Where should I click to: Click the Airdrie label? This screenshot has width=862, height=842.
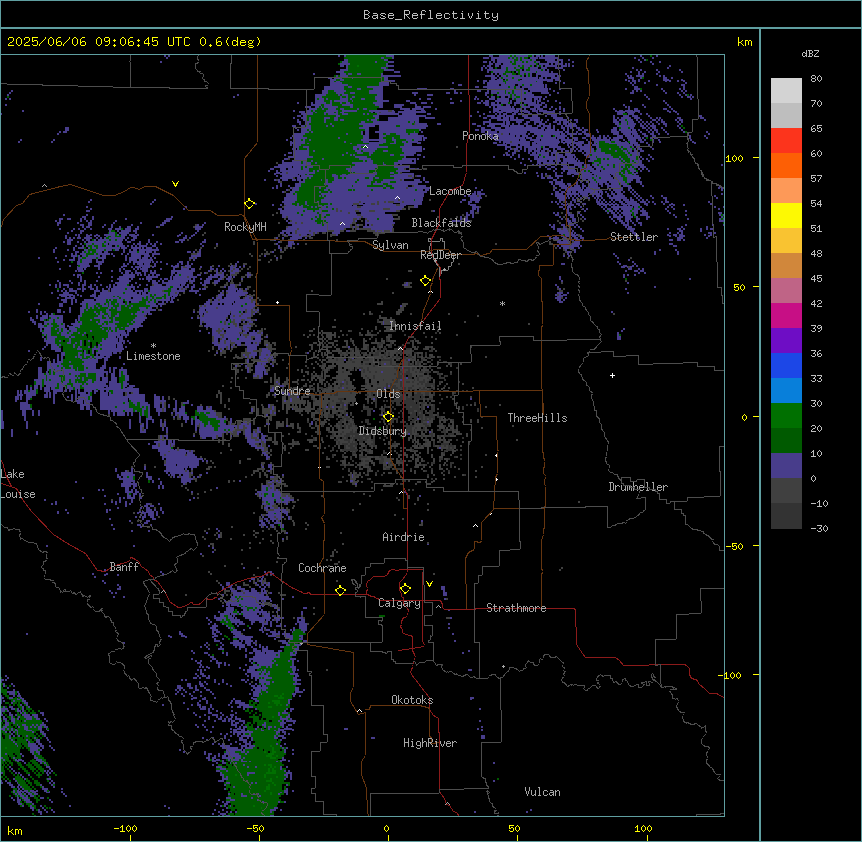coord(403,537)
